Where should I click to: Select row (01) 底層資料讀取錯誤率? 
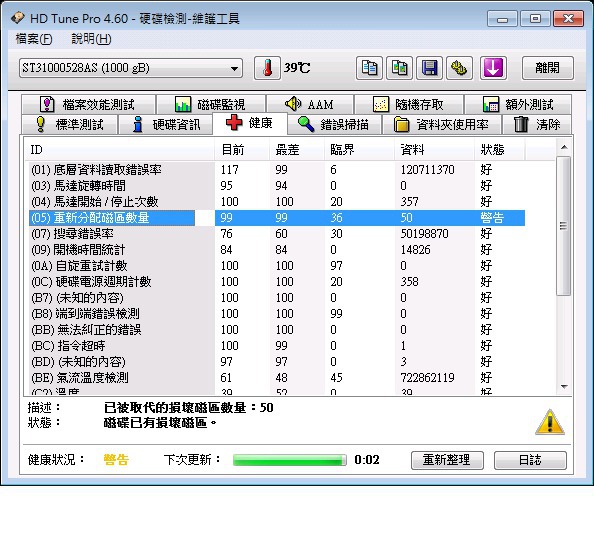coord(277,170)
